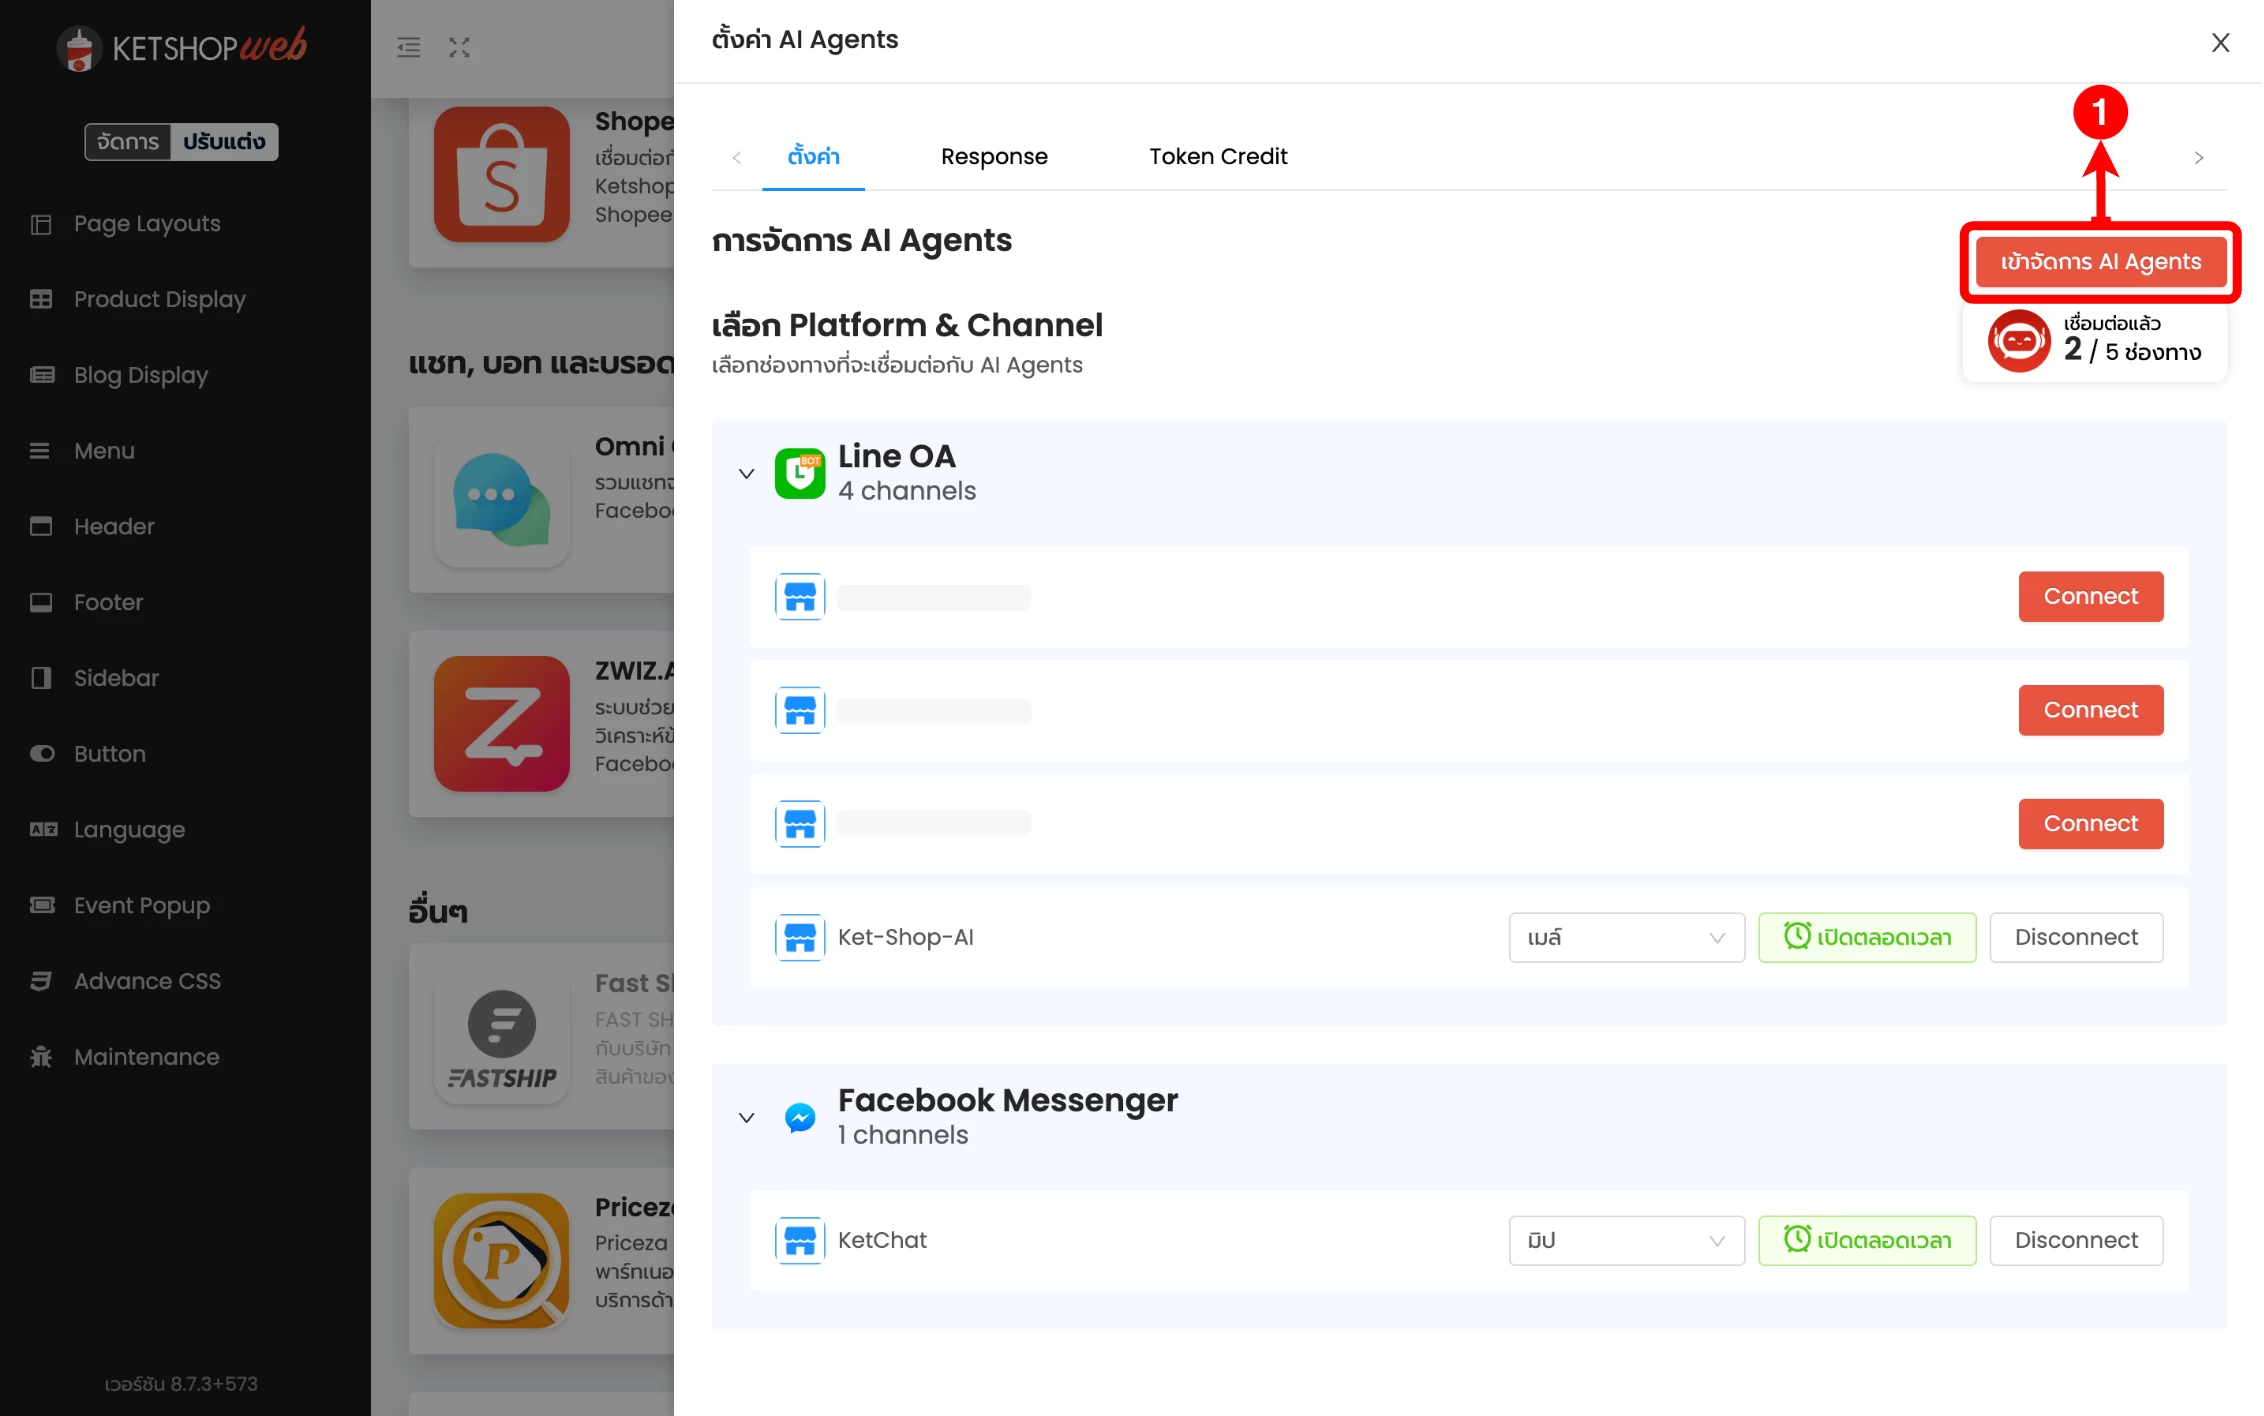Click the Priceza logo icon
The height and width of the screenshot is (1416, 2264).
coord(501,1260)
